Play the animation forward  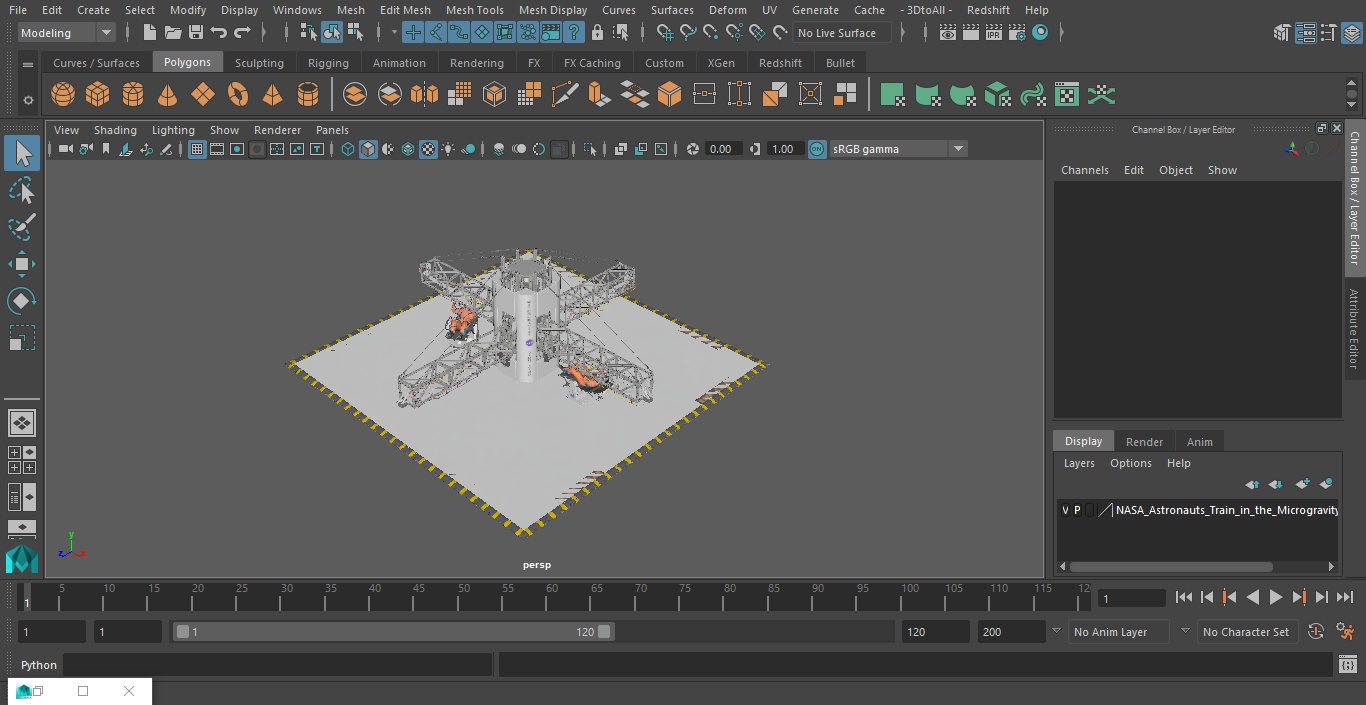pos(1276,597)
